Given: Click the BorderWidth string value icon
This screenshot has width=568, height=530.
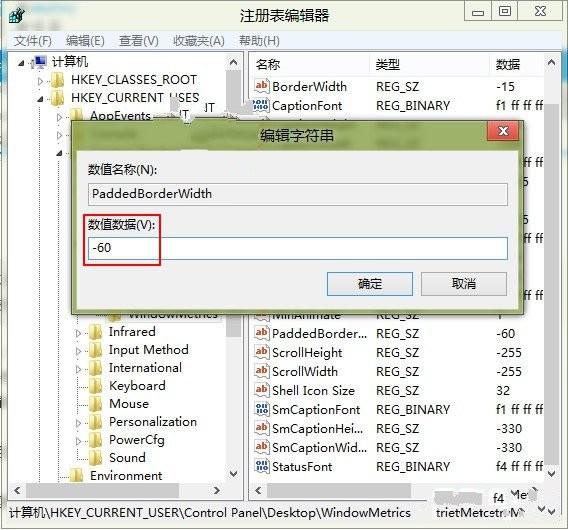Looking at the screenshot, I should point(262,86).
